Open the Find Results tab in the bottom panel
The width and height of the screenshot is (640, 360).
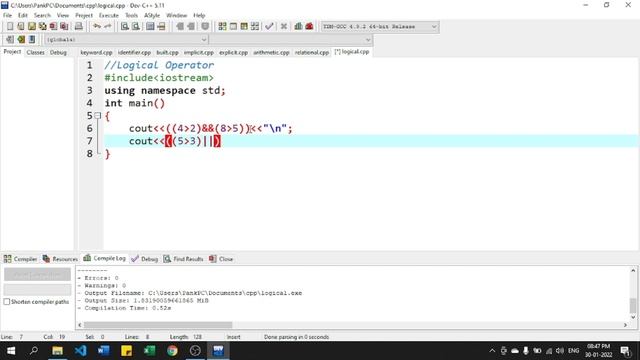click(x=183, y=259)
